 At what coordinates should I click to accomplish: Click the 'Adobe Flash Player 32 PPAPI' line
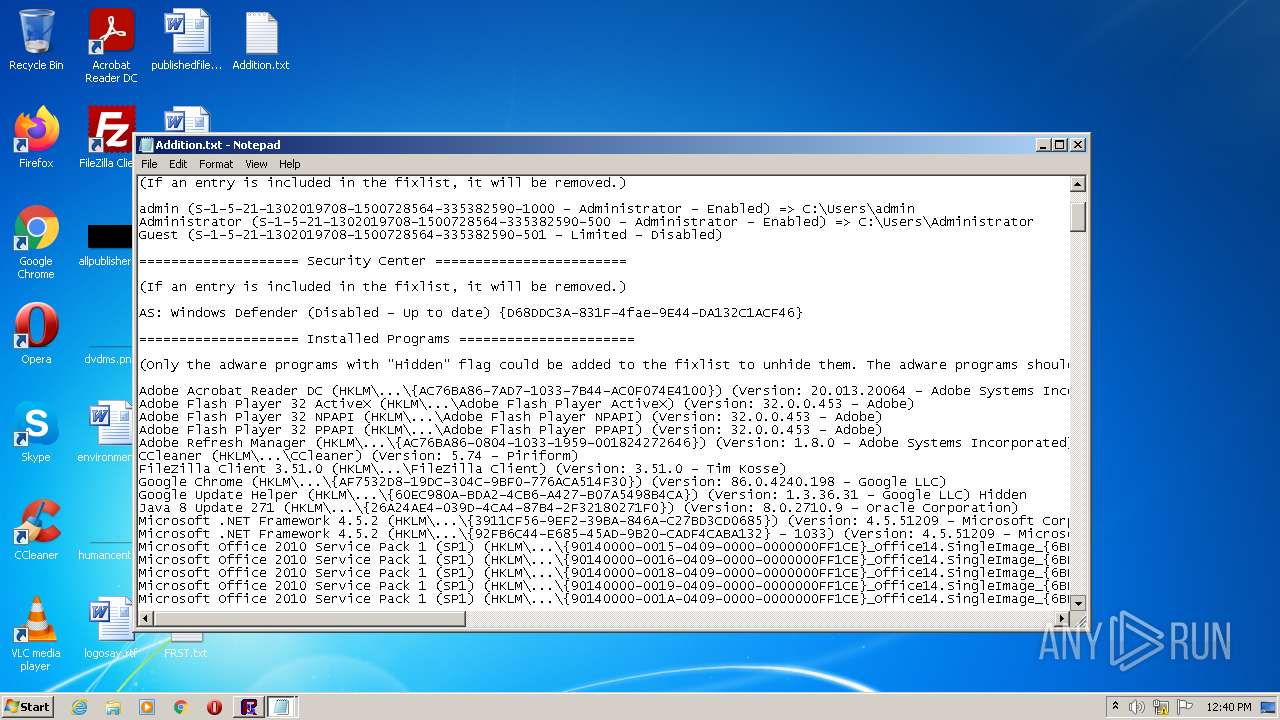510,430
